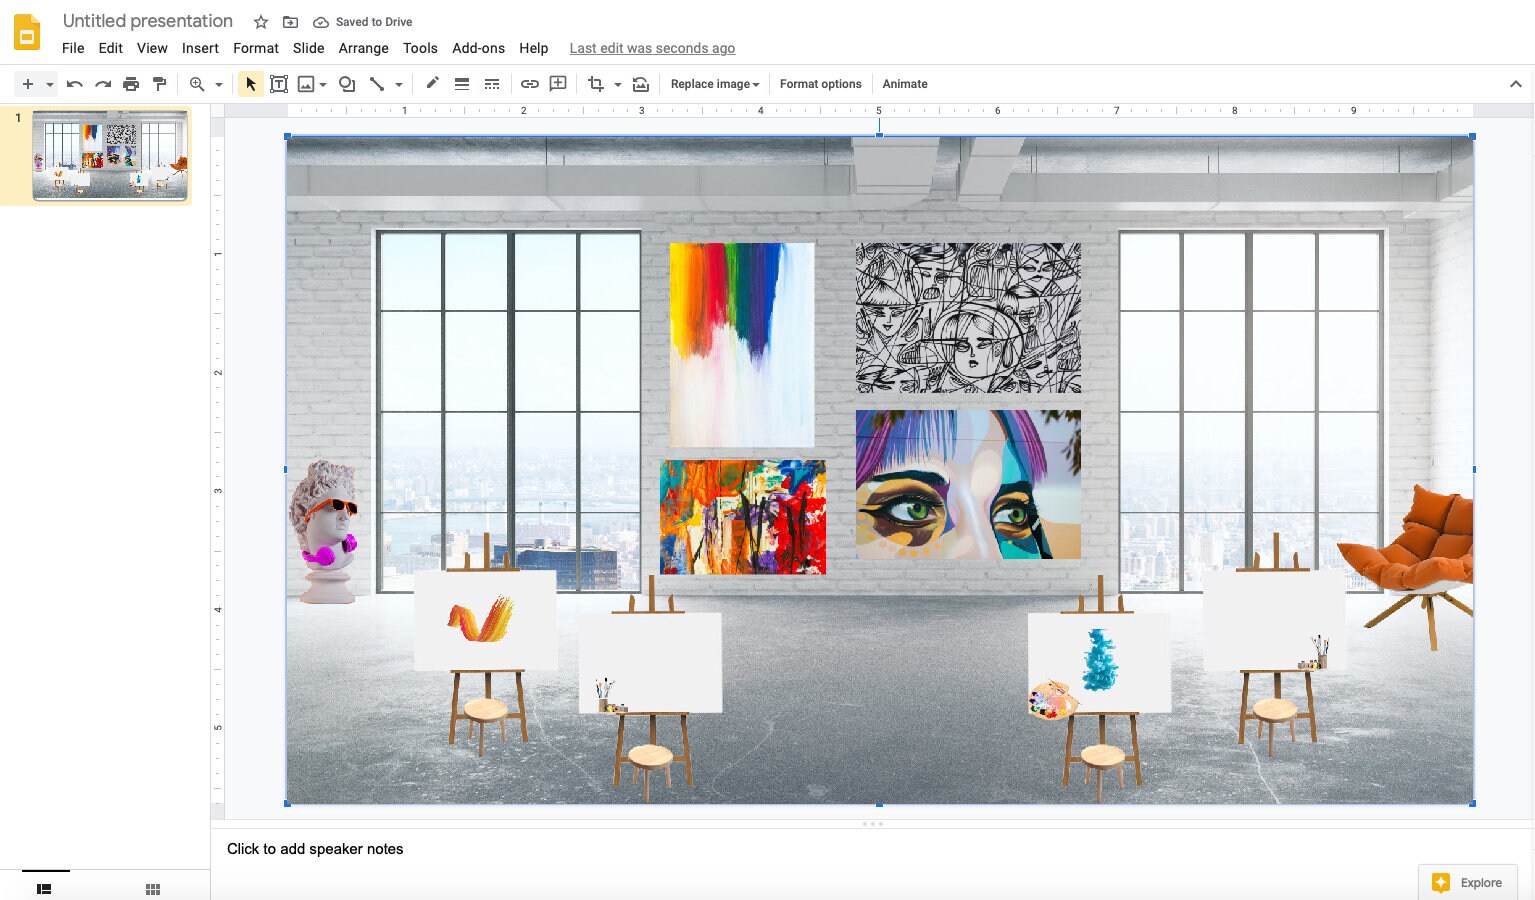Open the Arrange menu

click(x=363, y=48)
